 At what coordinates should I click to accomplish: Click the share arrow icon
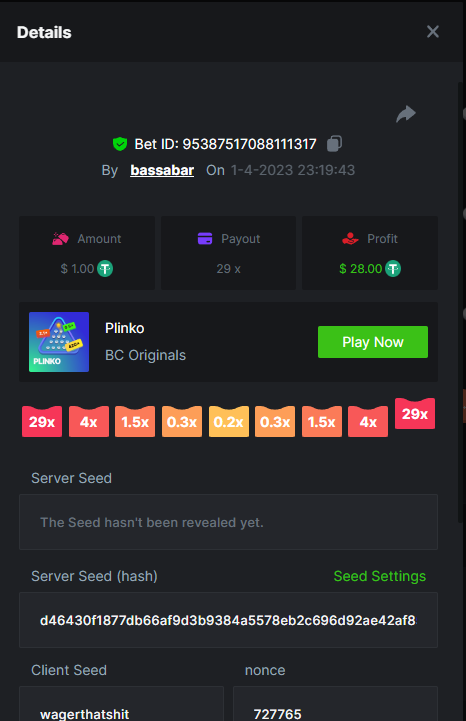coord(406,114)
